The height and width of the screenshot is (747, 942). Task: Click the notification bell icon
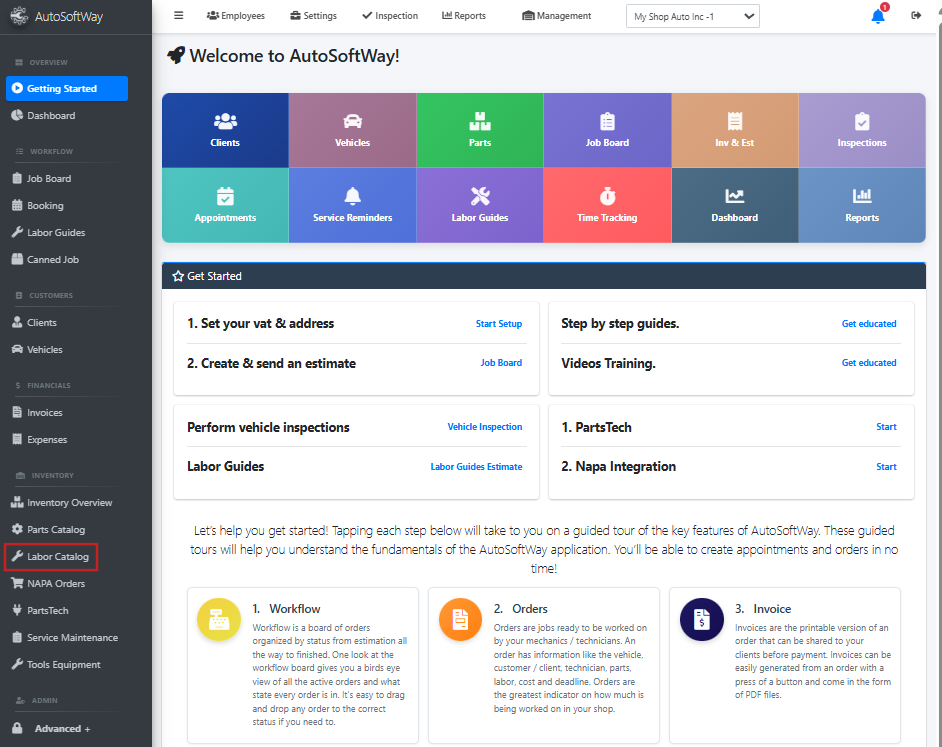(877, 16)
